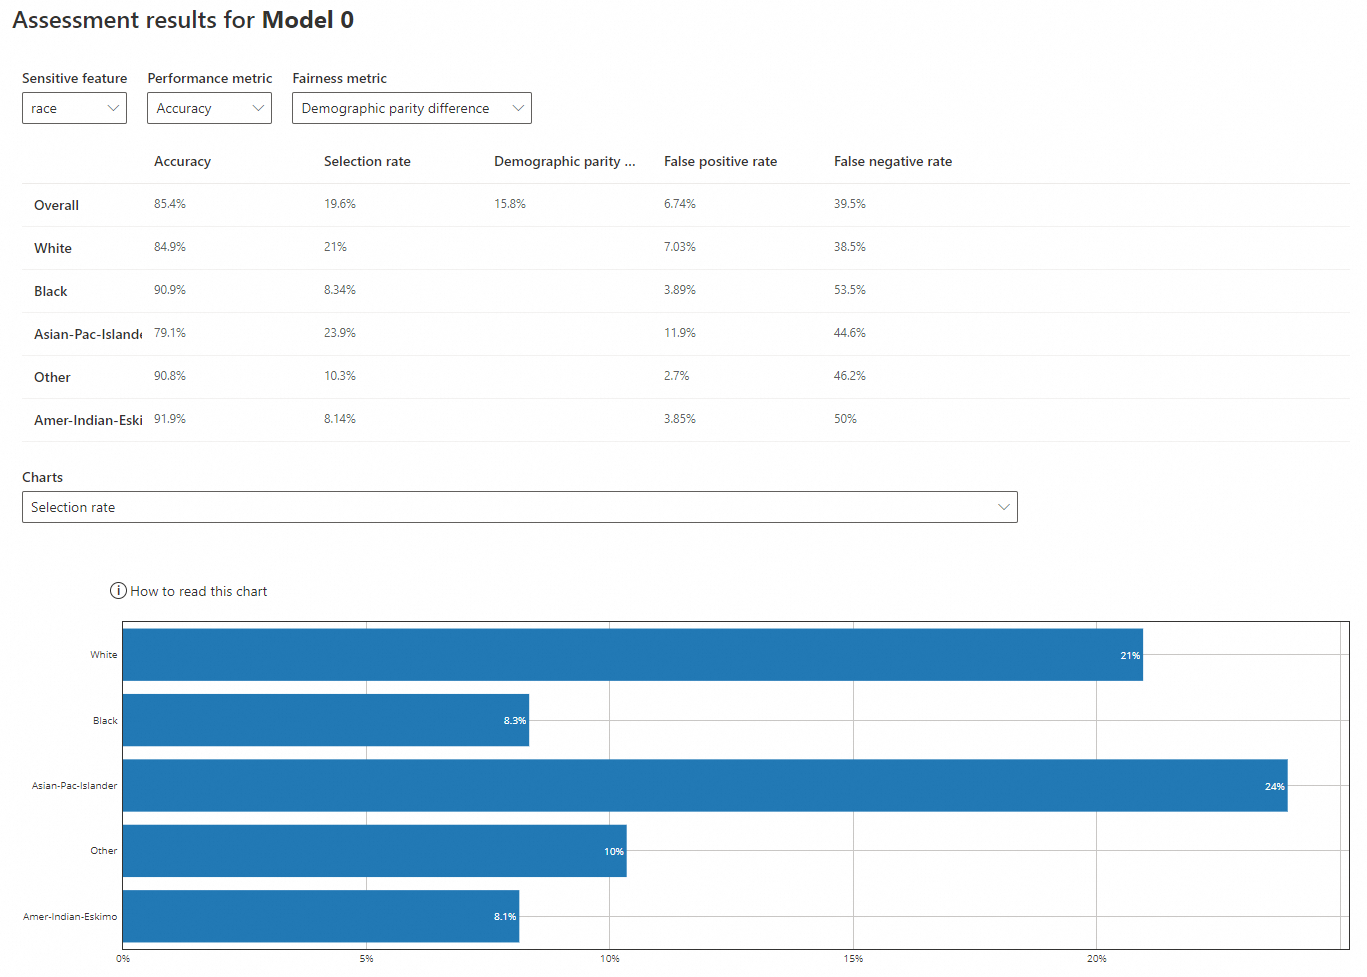
Task: Click Other selection rate 10.3%
Action: point(340,376)
